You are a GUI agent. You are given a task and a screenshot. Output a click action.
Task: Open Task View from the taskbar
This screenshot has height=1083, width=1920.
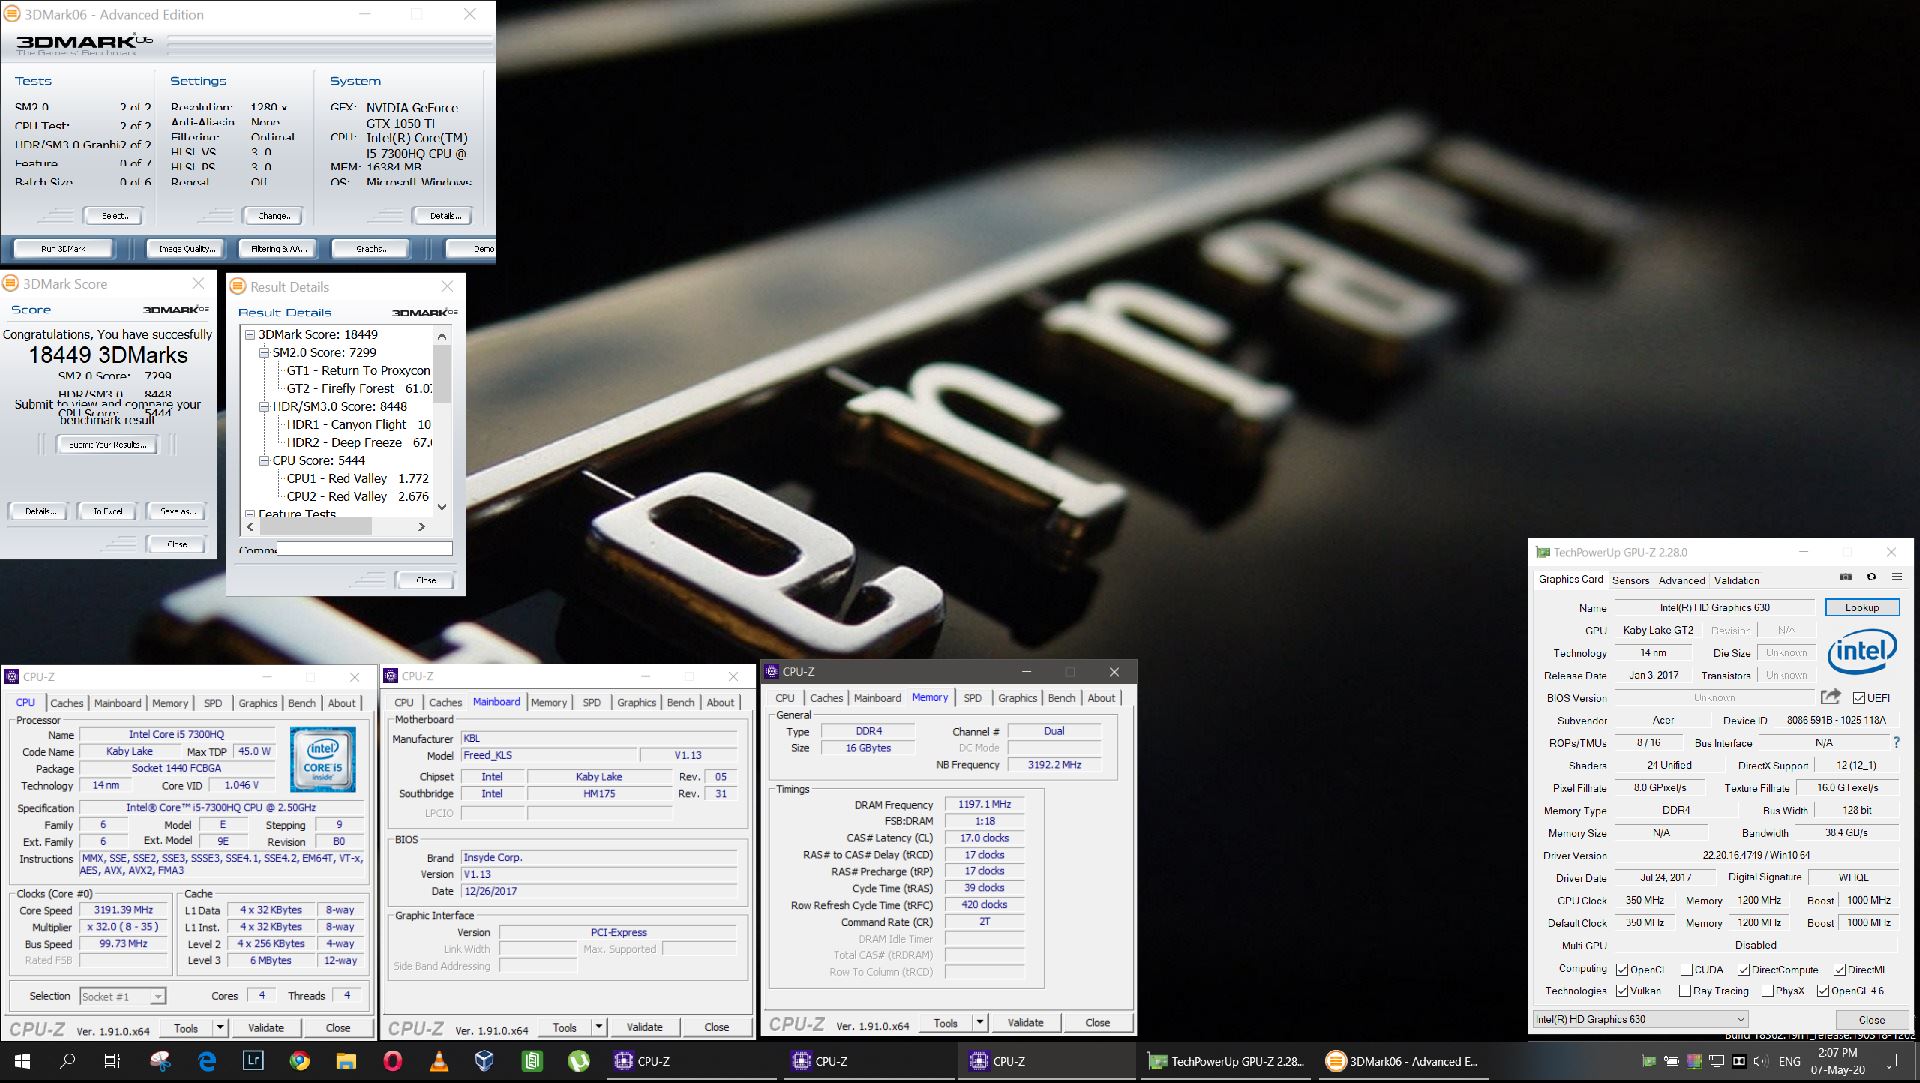pos(112,1061)
